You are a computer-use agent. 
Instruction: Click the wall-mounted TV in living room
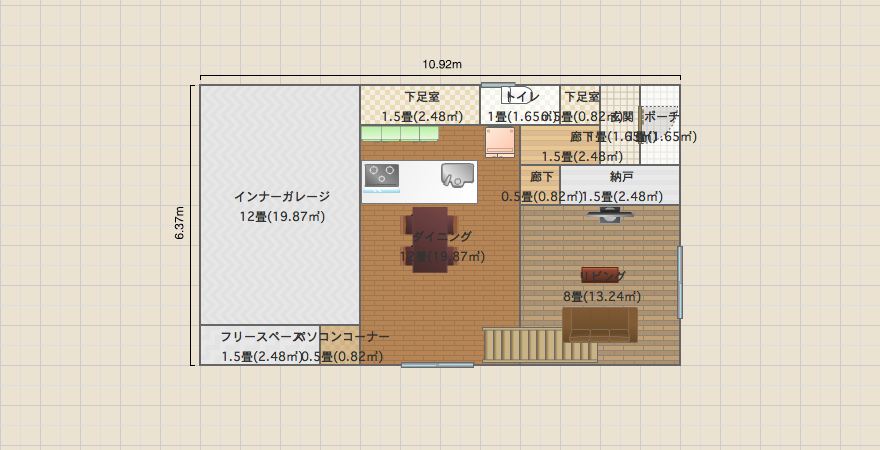point(609,212)
